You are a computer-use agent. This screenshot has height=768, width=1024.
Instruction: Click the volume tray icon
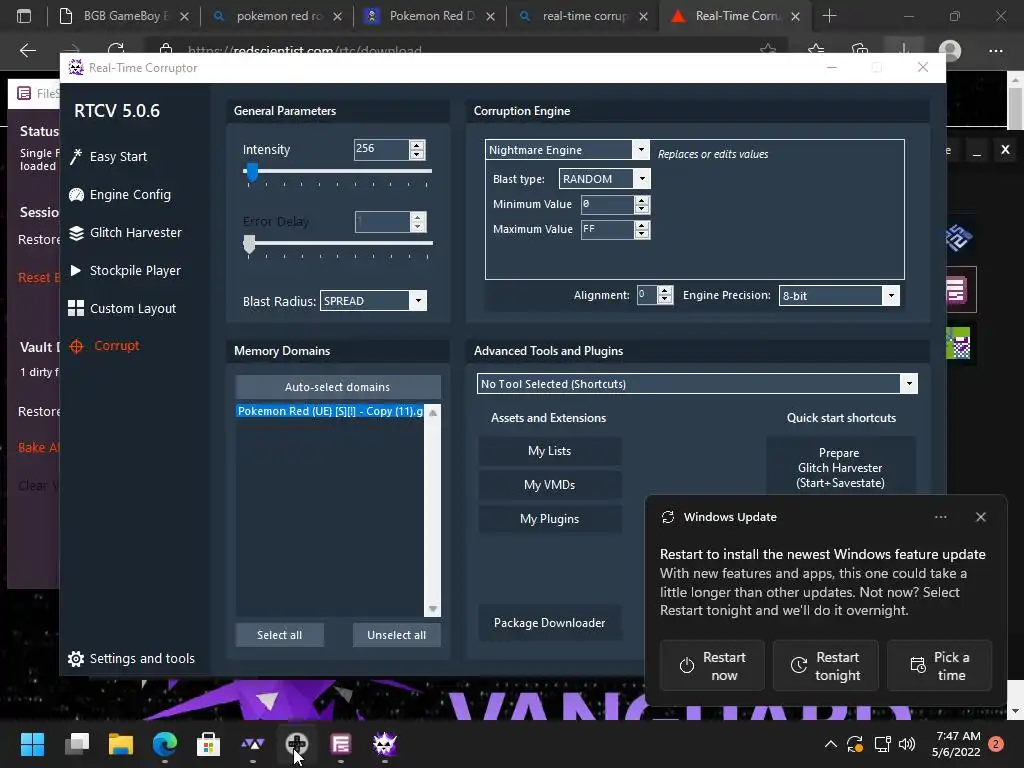907,744
